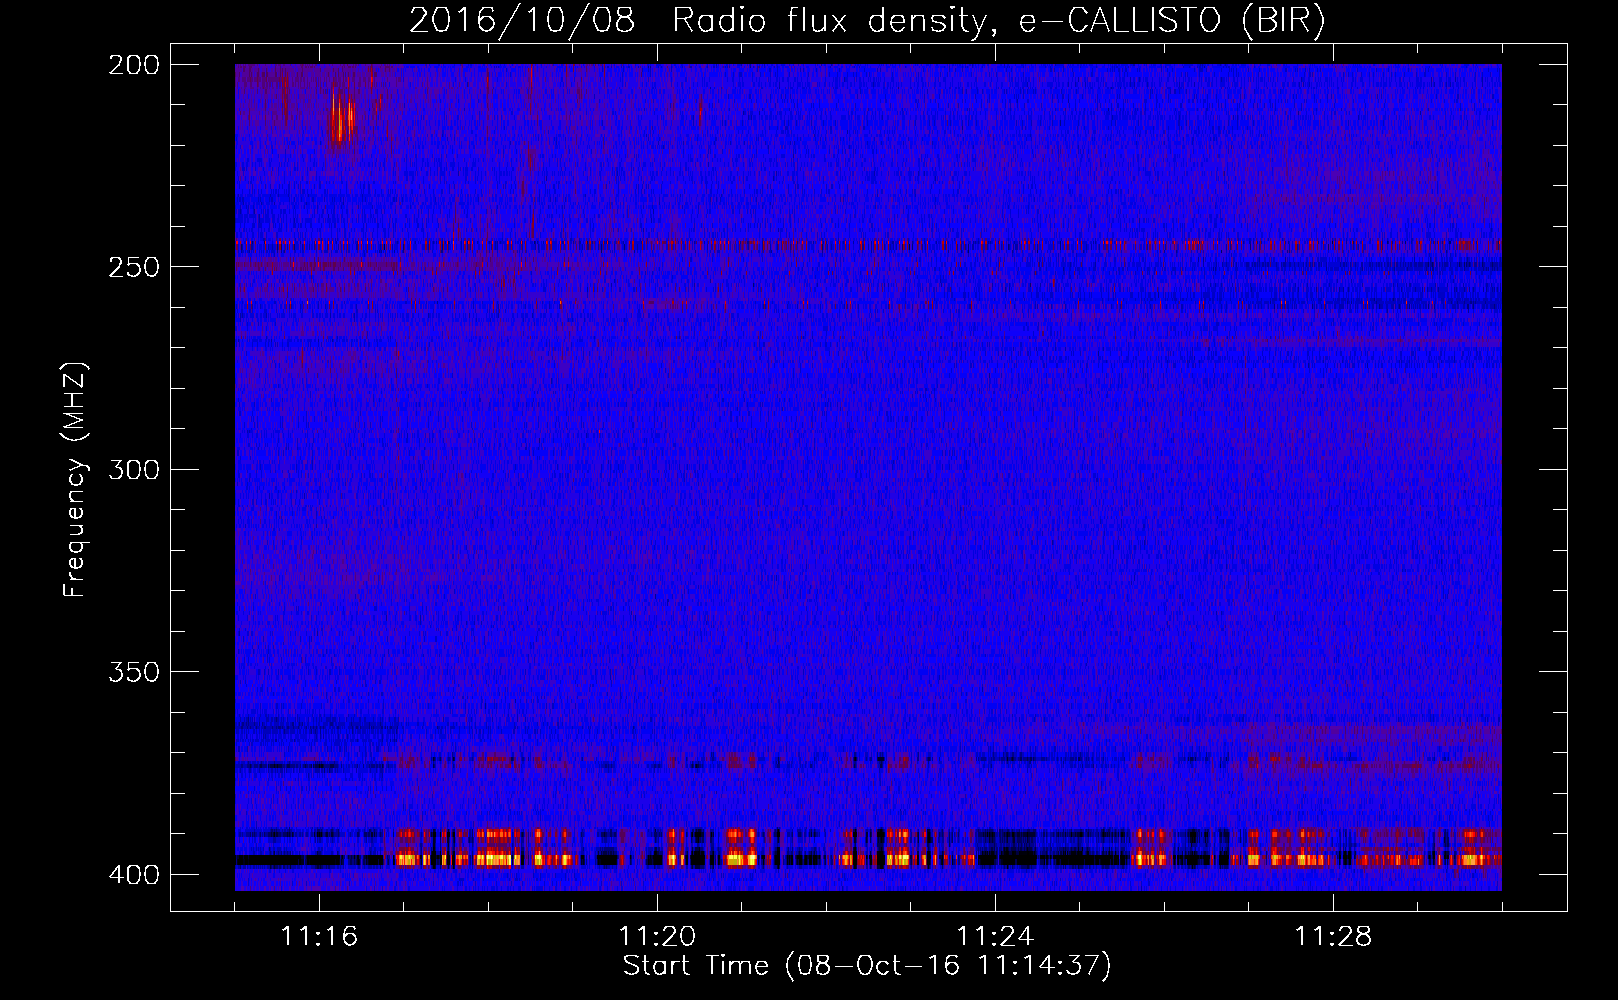Click the 'Start Time (08-Oct-16 11:14:37)' label
Image resolution: width=1618 pixels, height=1000 pixels.
point(867,966)
